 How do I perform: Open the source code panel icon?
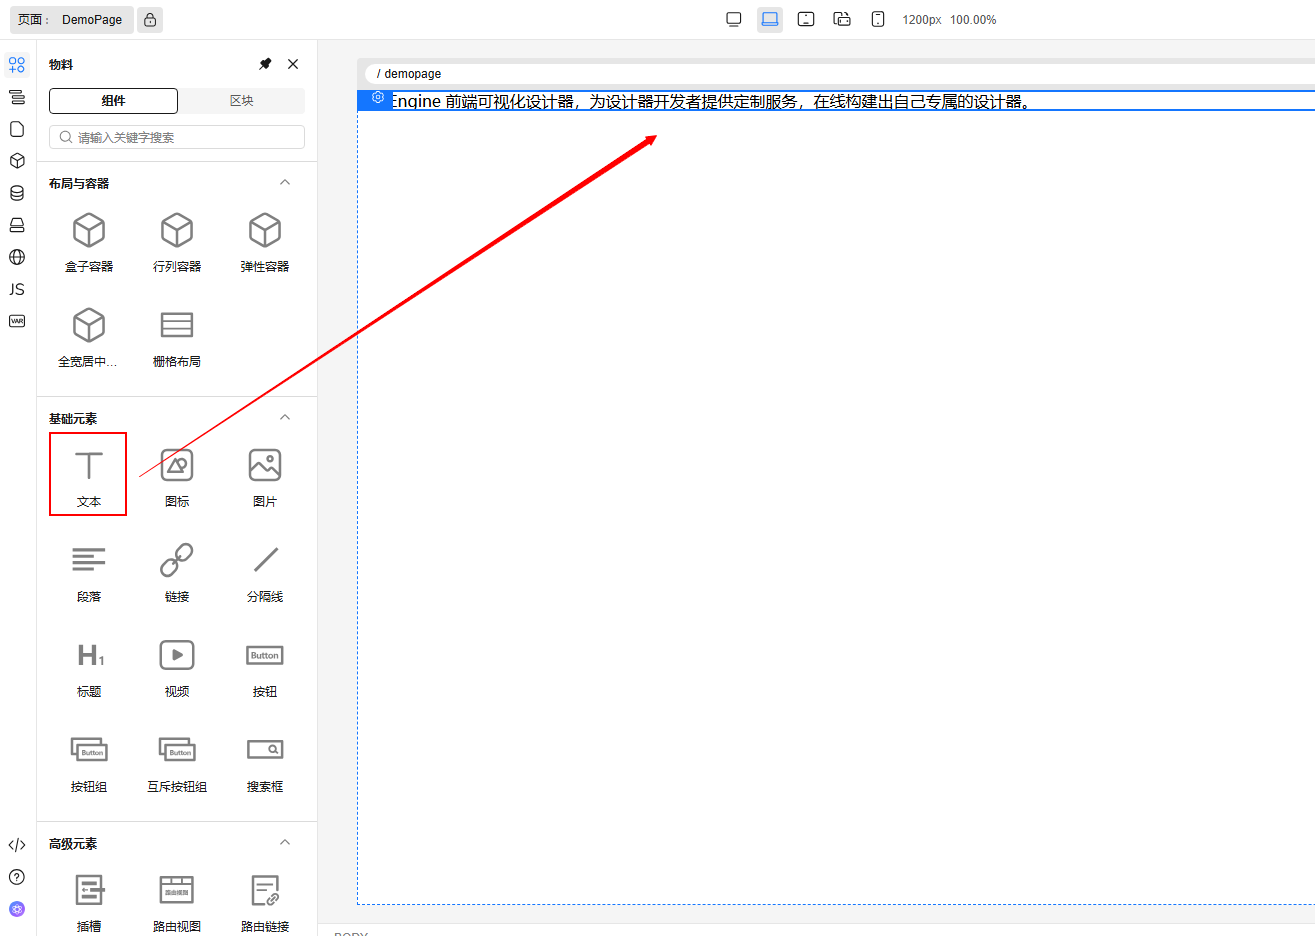click(17, 845)
